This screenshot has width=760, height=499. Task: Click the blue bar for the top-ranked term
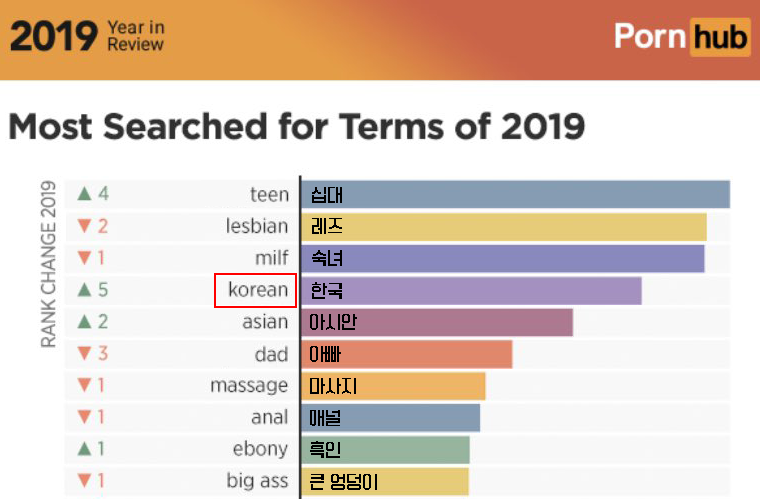[x=515, y=194]
